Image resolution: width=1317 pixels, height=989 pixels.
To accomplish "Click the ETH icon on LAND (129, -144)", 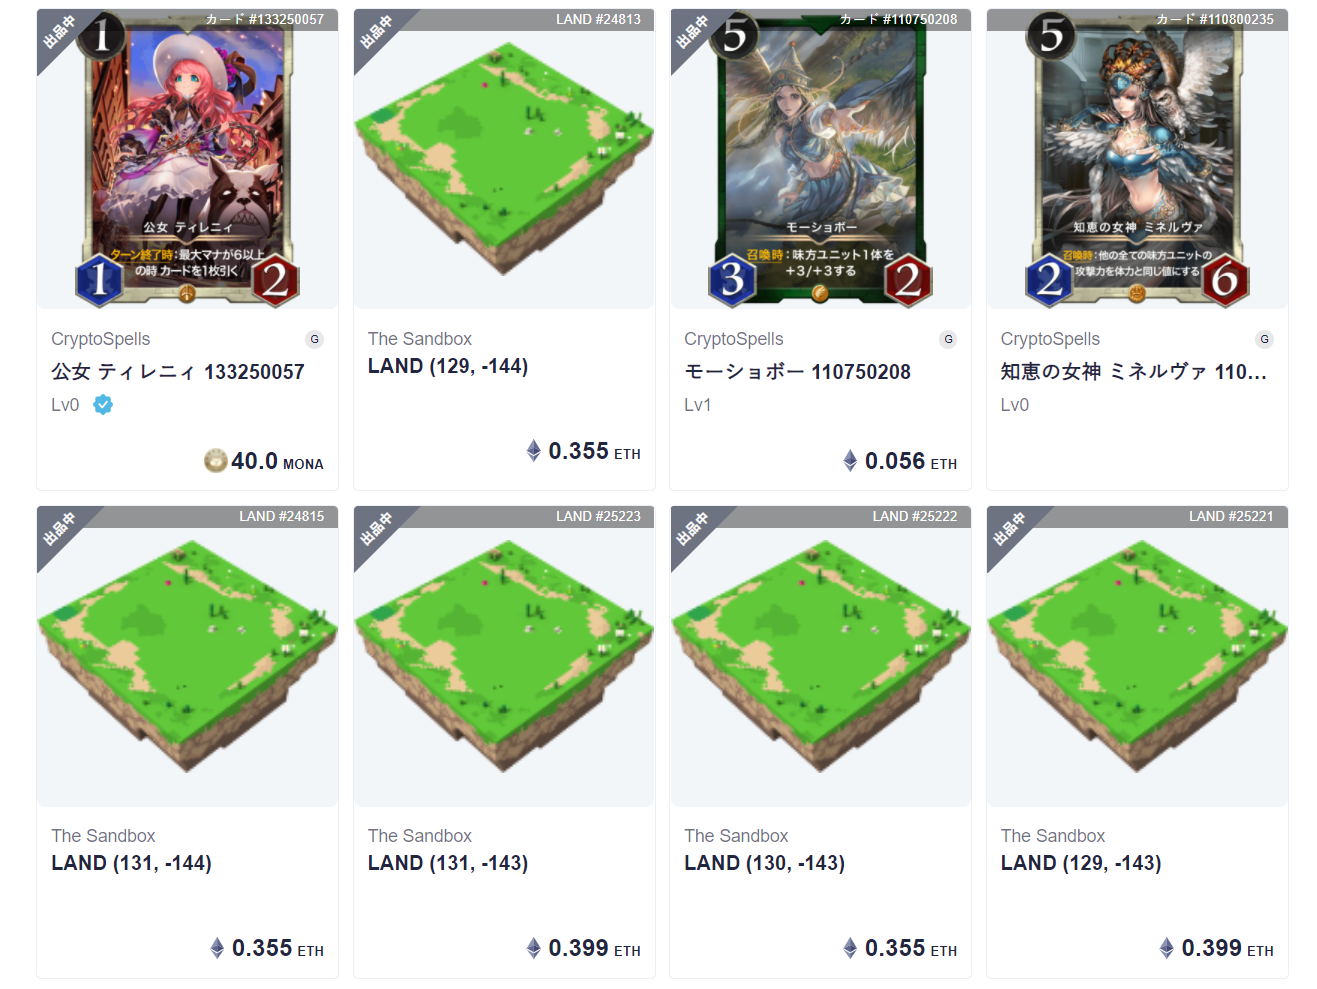I will pyautogui.click(x=534, y=451).
